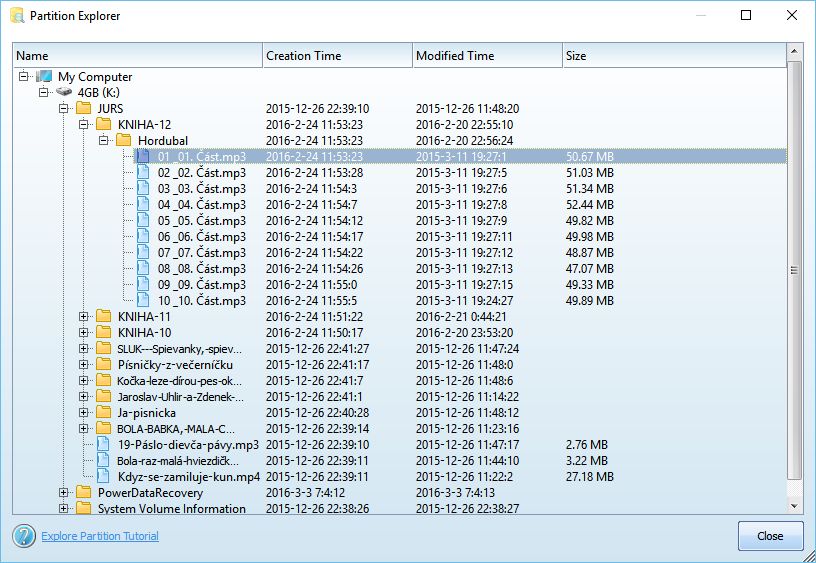Click the KNIHA-12 folder icon
Viewport: 816px width, 563px height.
104,124
